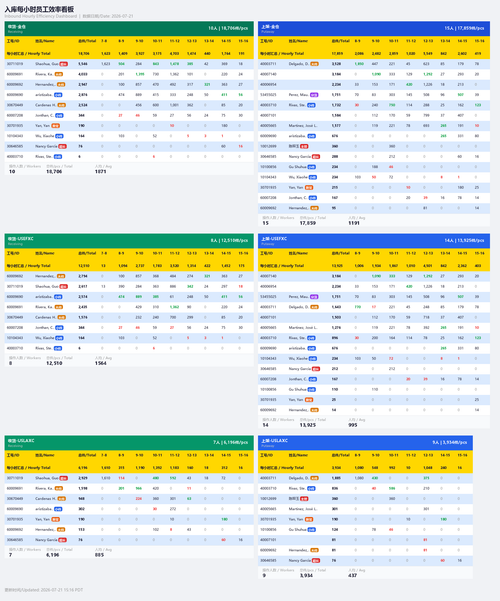The height and width of the screenshot is (601, 500).
Task: Click Delgado, D. in USLAXC Putaway table
Action: (299, 478)
